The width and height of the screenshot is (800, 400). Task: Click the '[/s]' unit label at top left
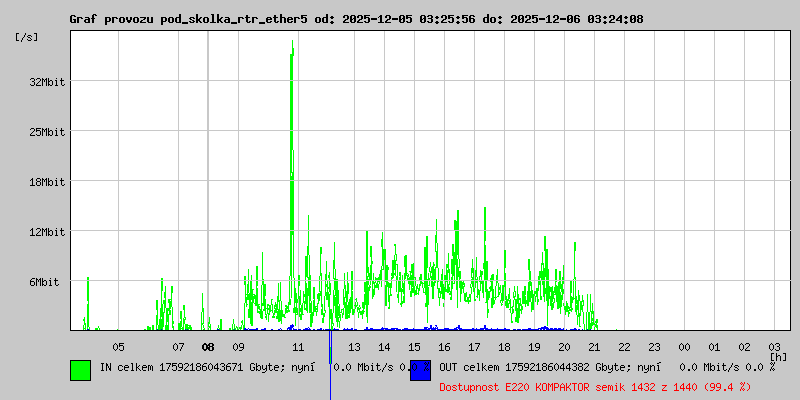27,37
